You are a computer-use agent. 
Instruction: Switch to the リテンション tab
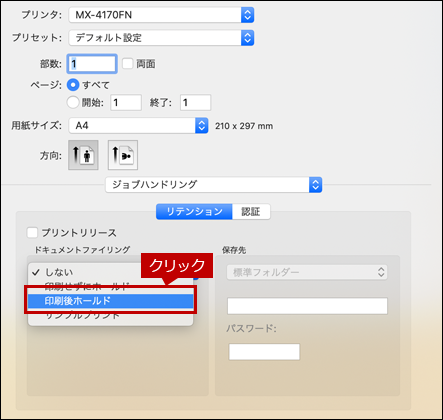tap(194, 212)
